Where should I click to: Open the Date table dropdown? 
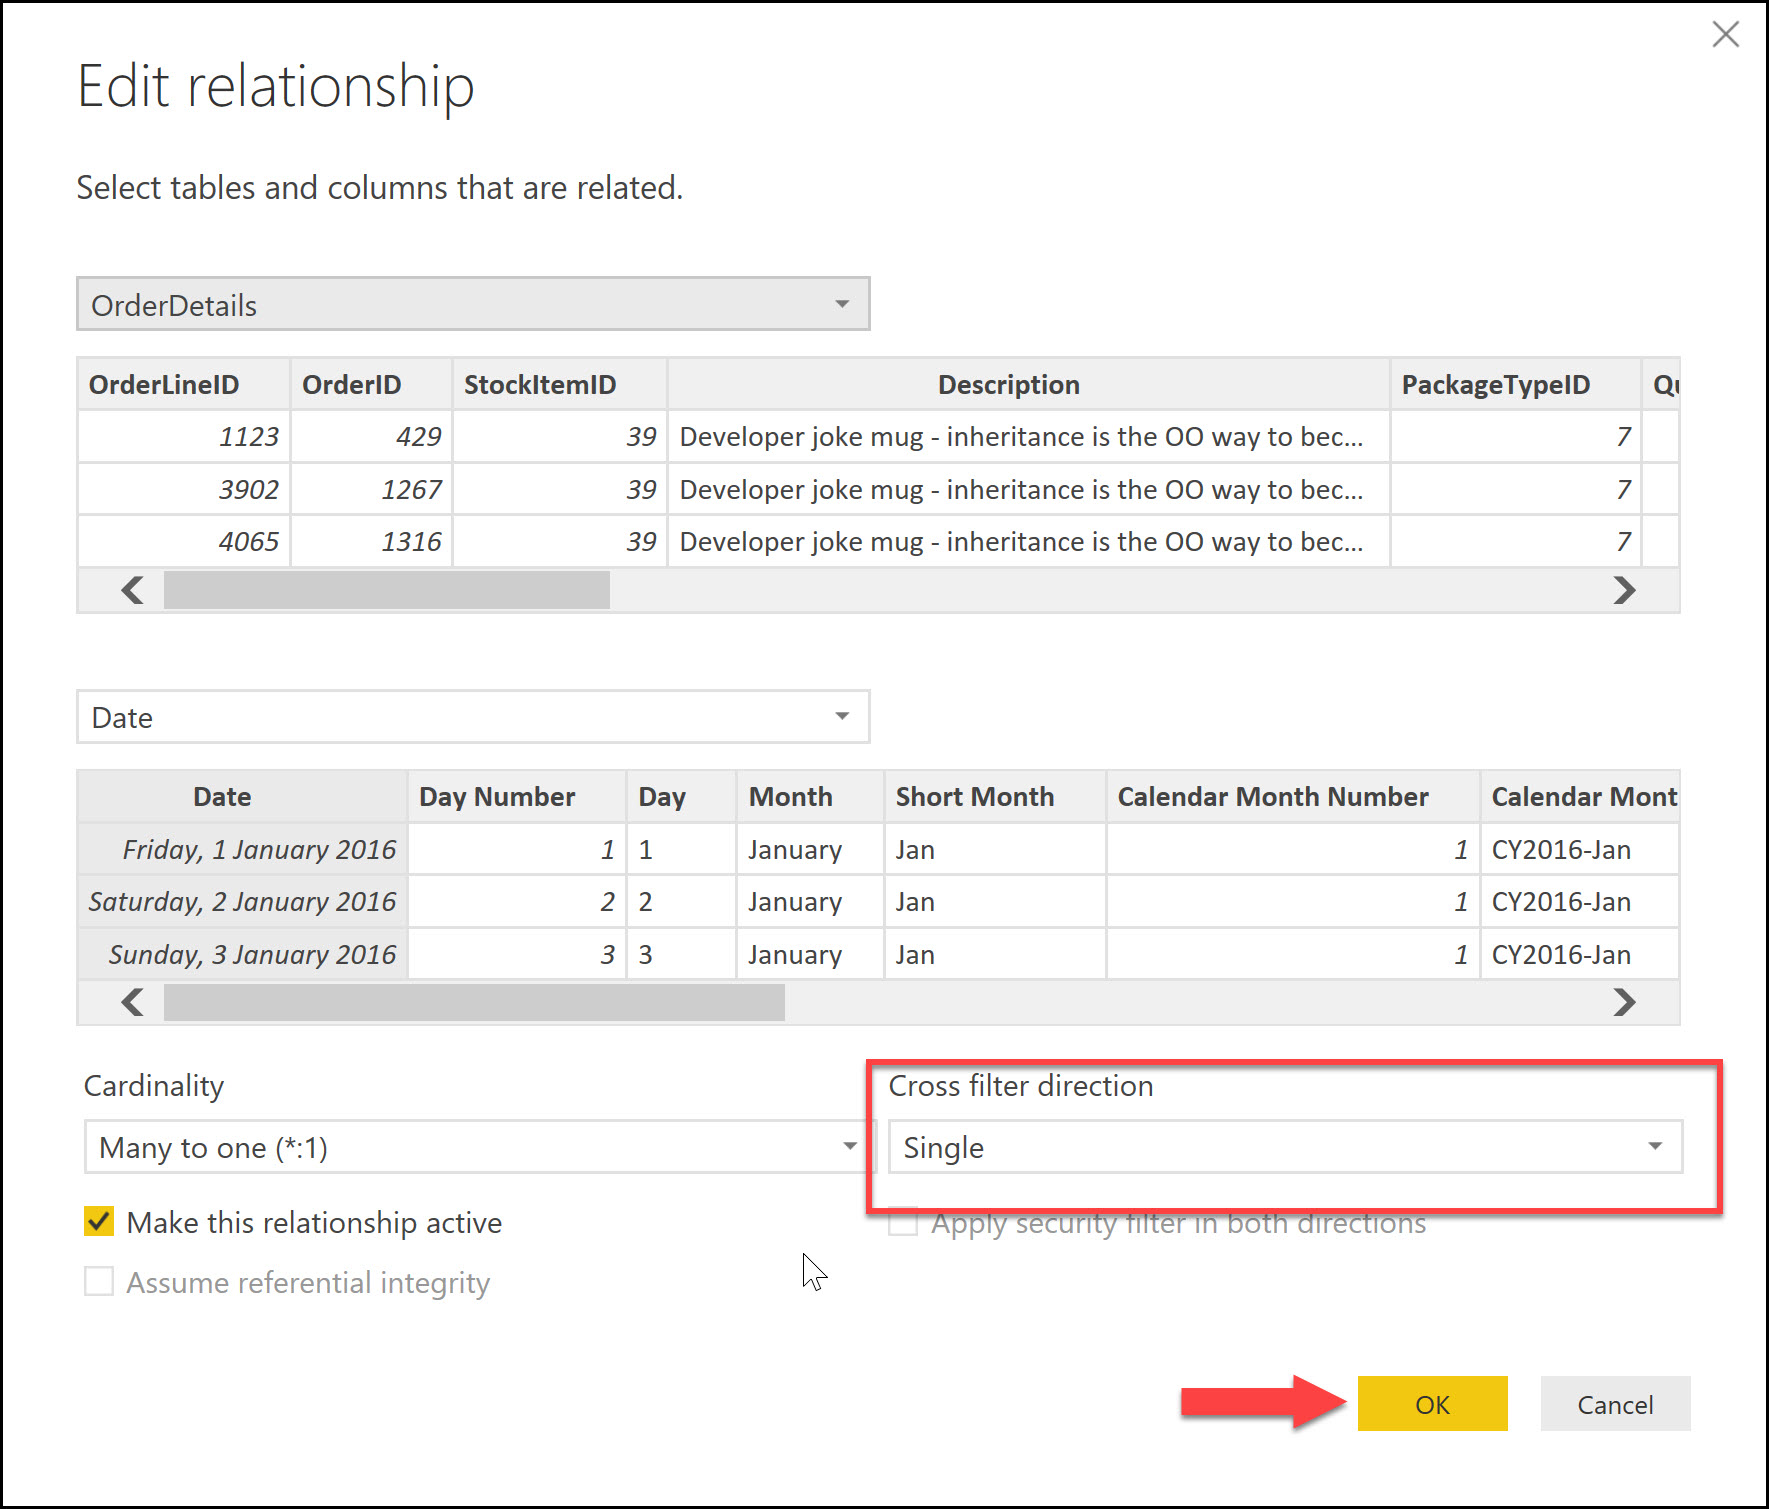click(x=473, y=717)
